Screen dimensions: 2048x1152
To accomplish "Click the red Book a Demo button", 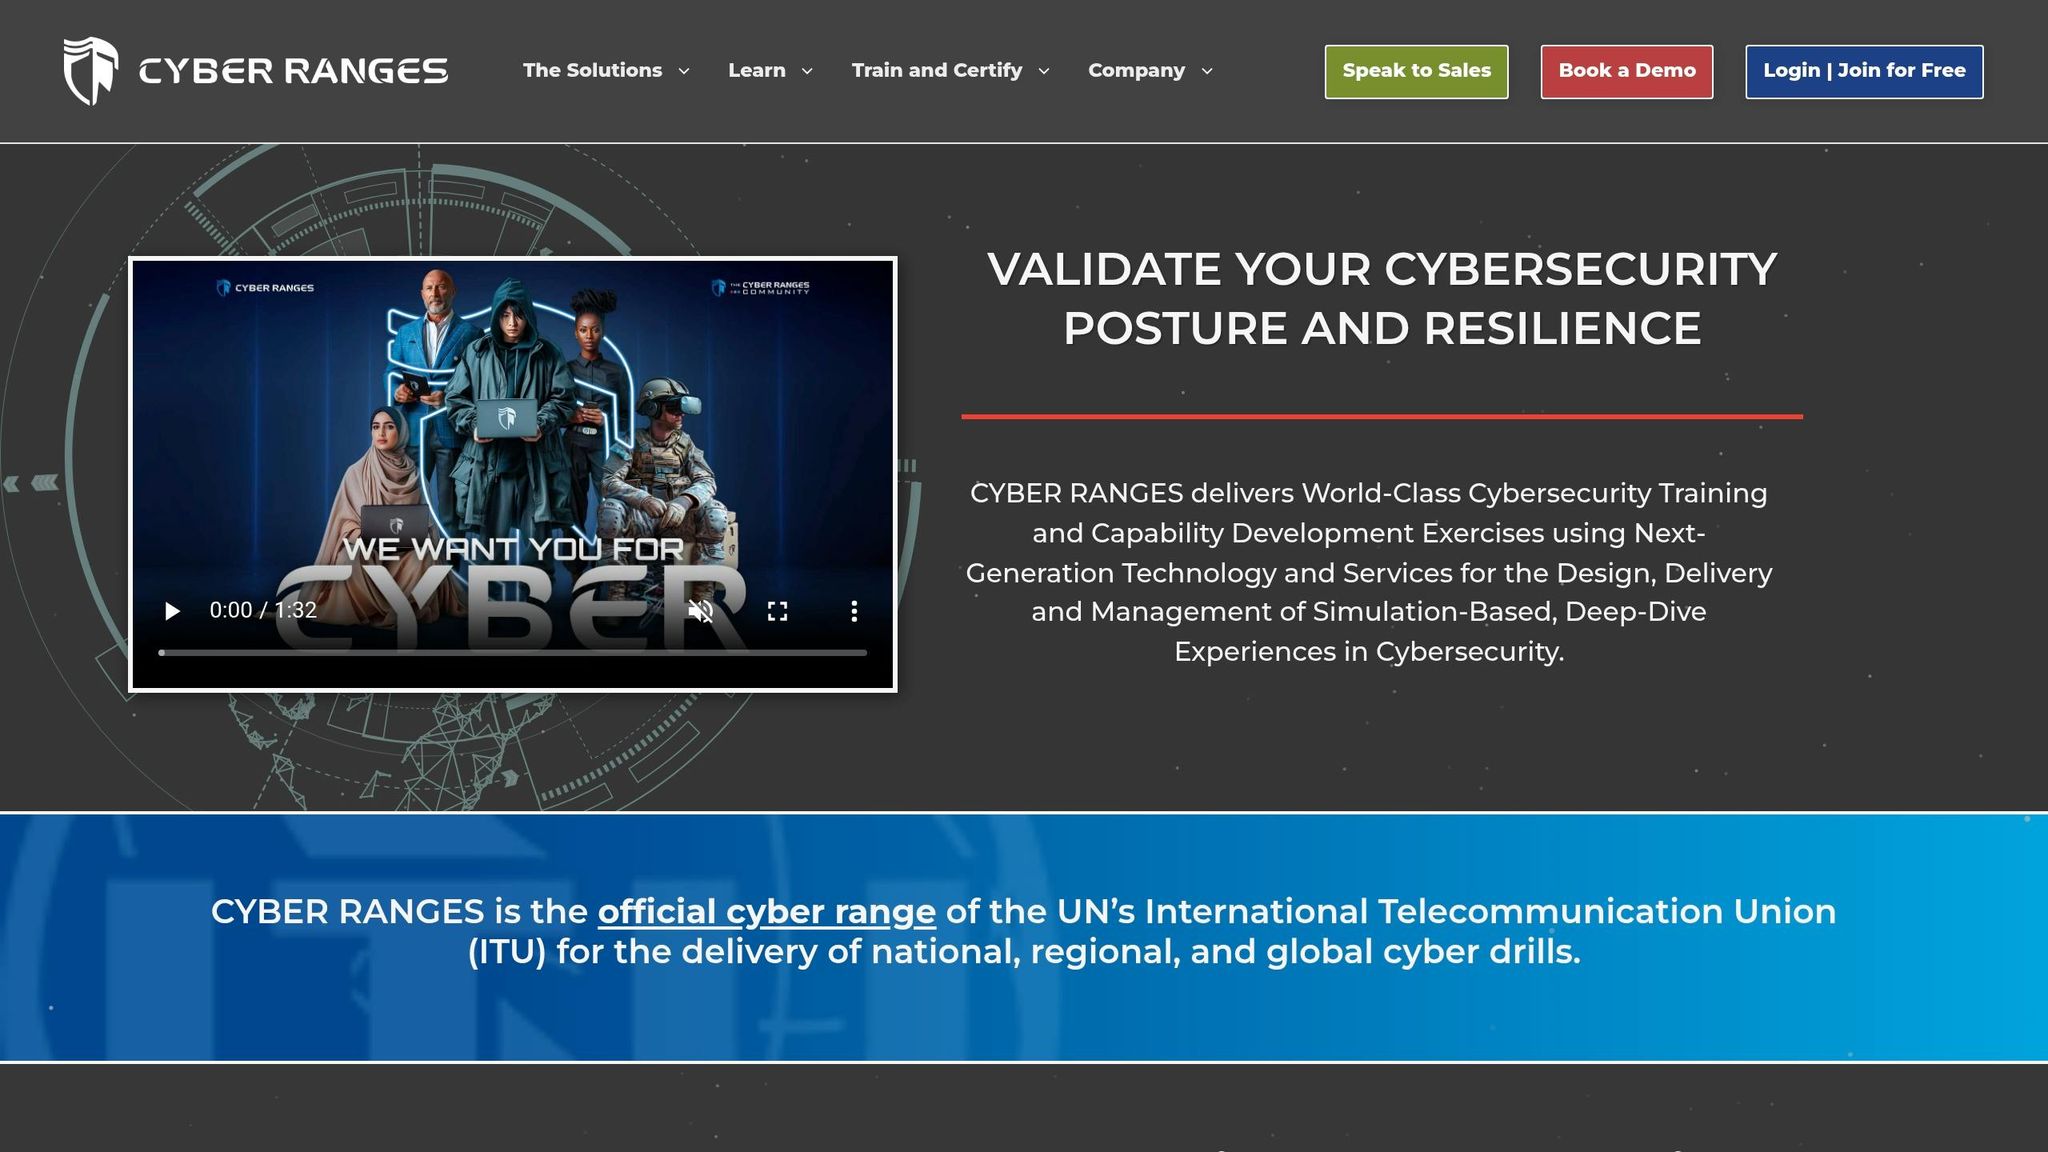I will click(x=1626, y=71).
